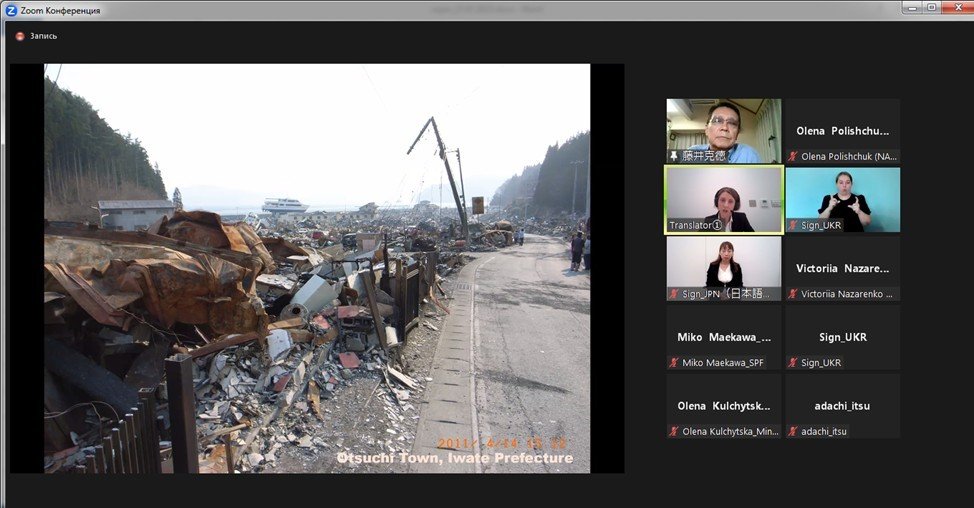Minimize the Zoom conference window

click(x=912, y=8)
